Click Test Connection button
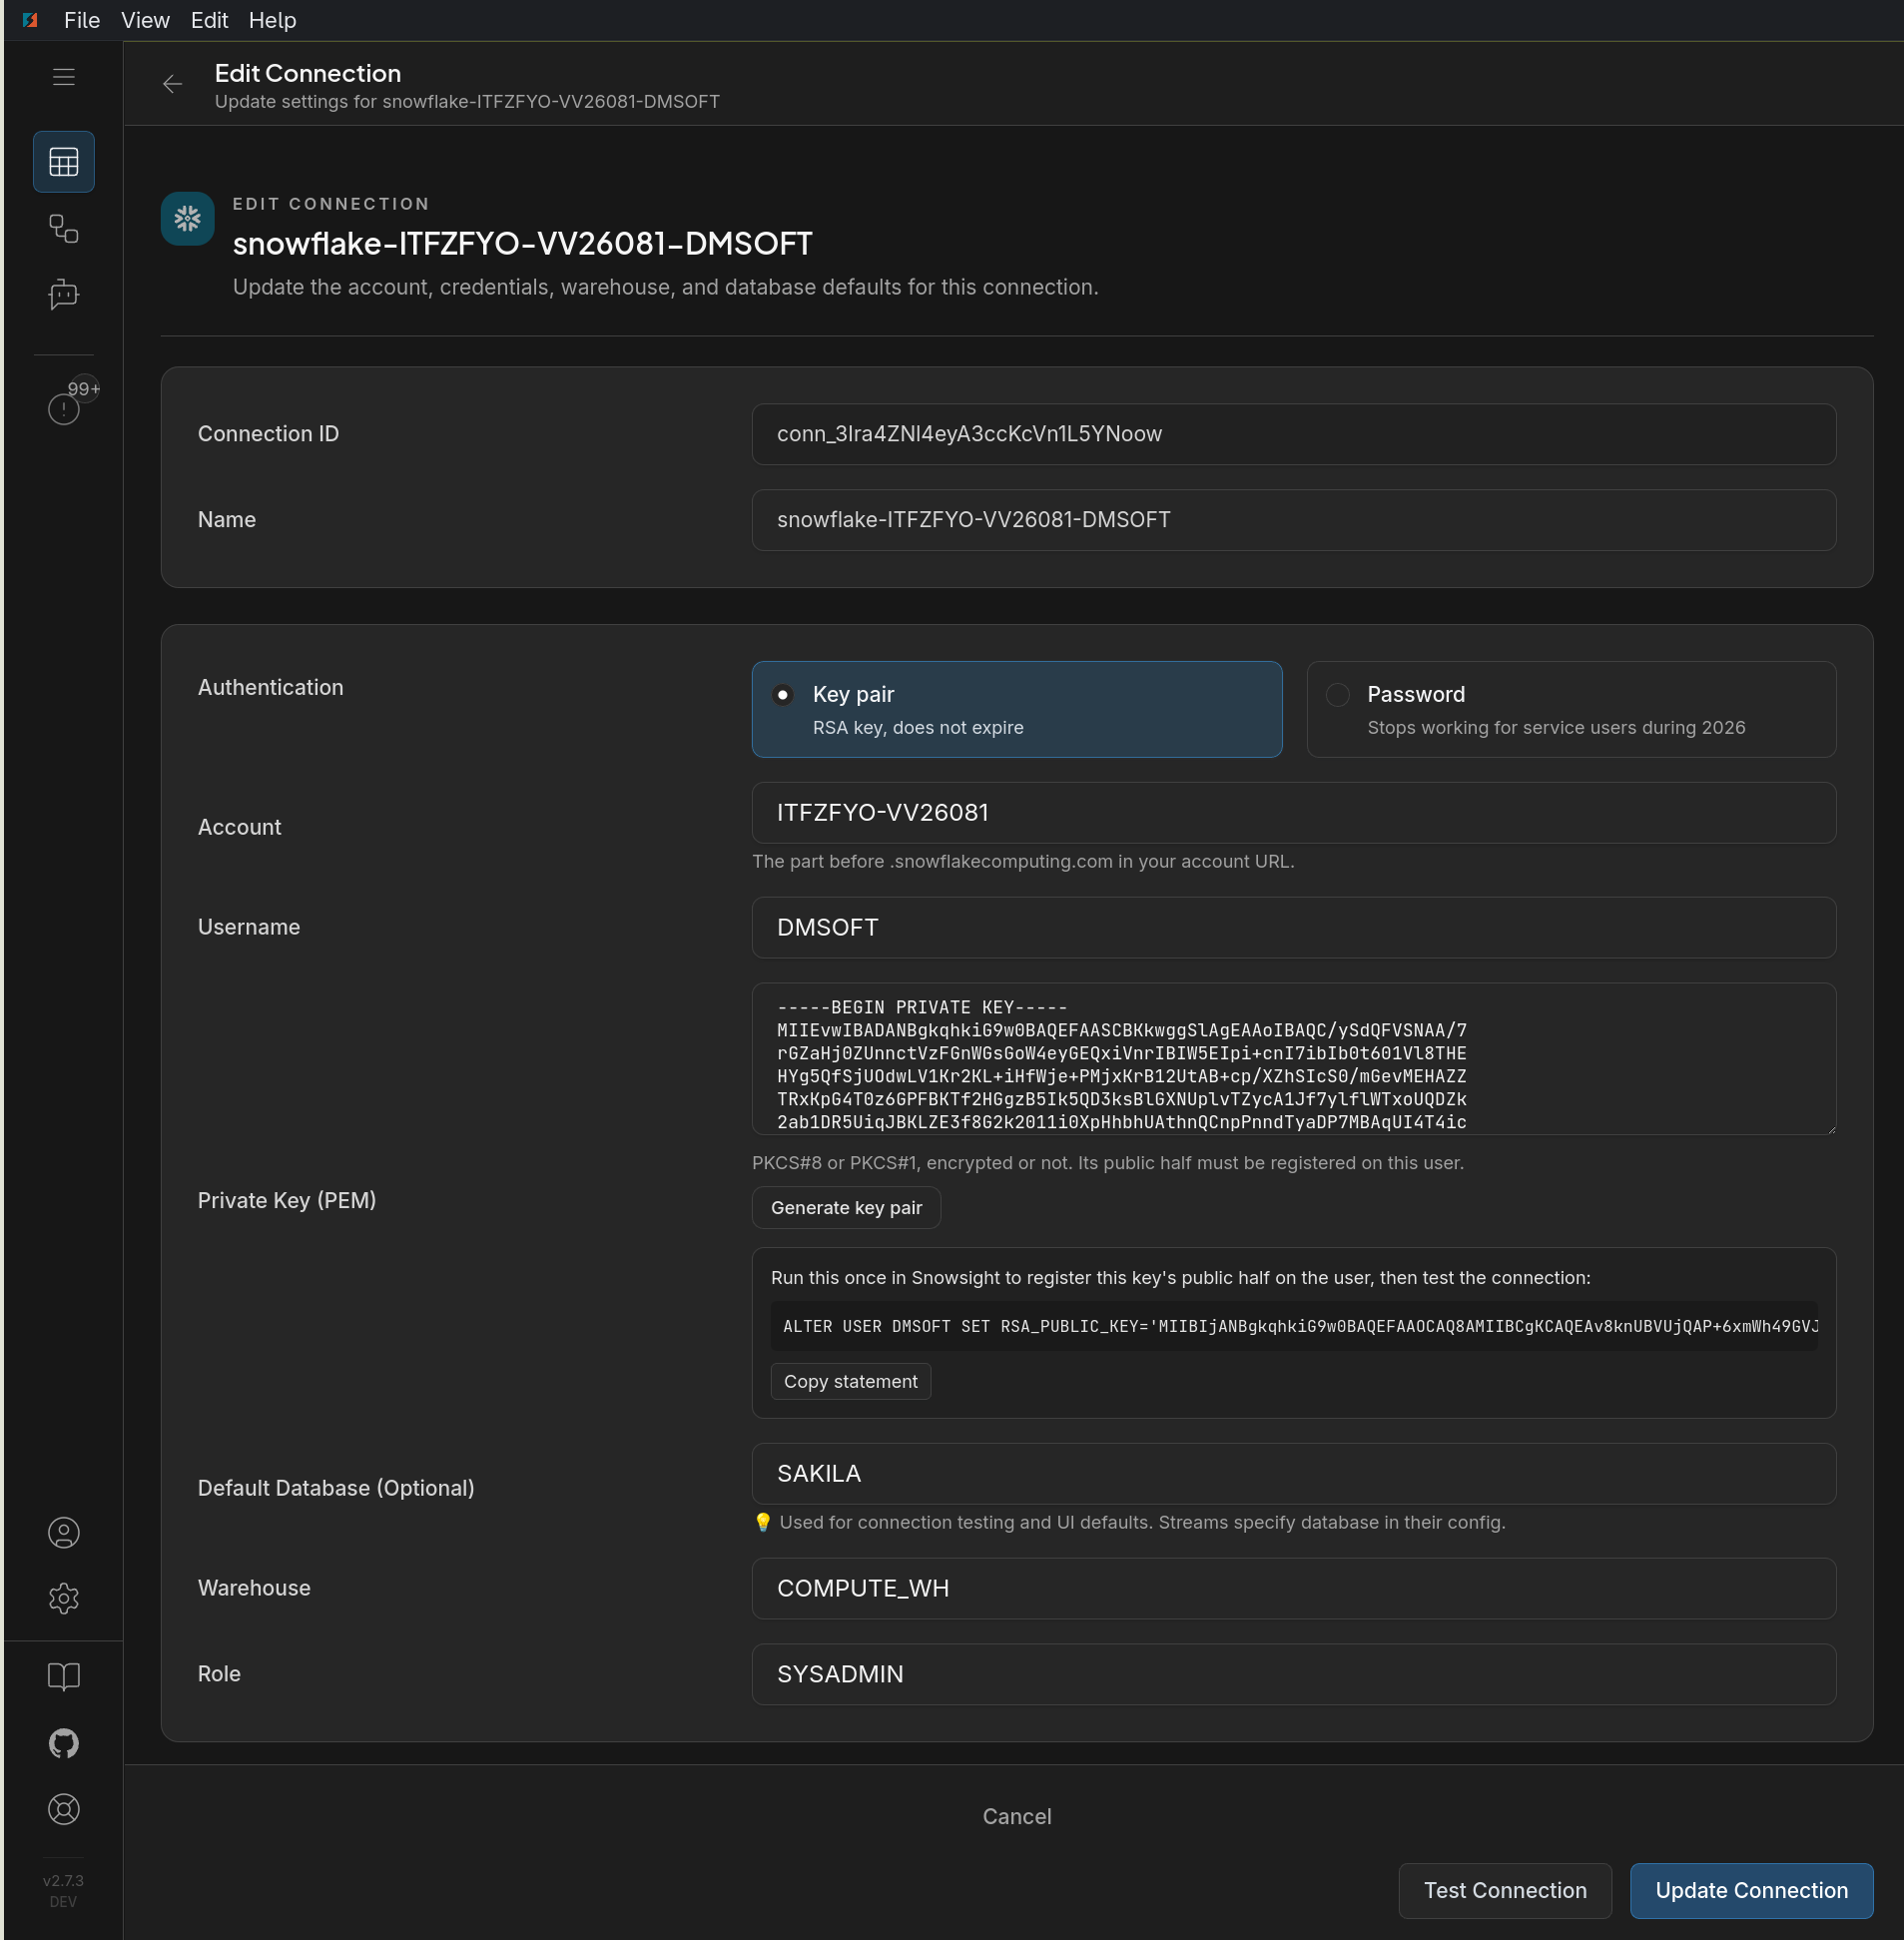Screen dimensions: 1904x1940 tap(1505, 1890)
